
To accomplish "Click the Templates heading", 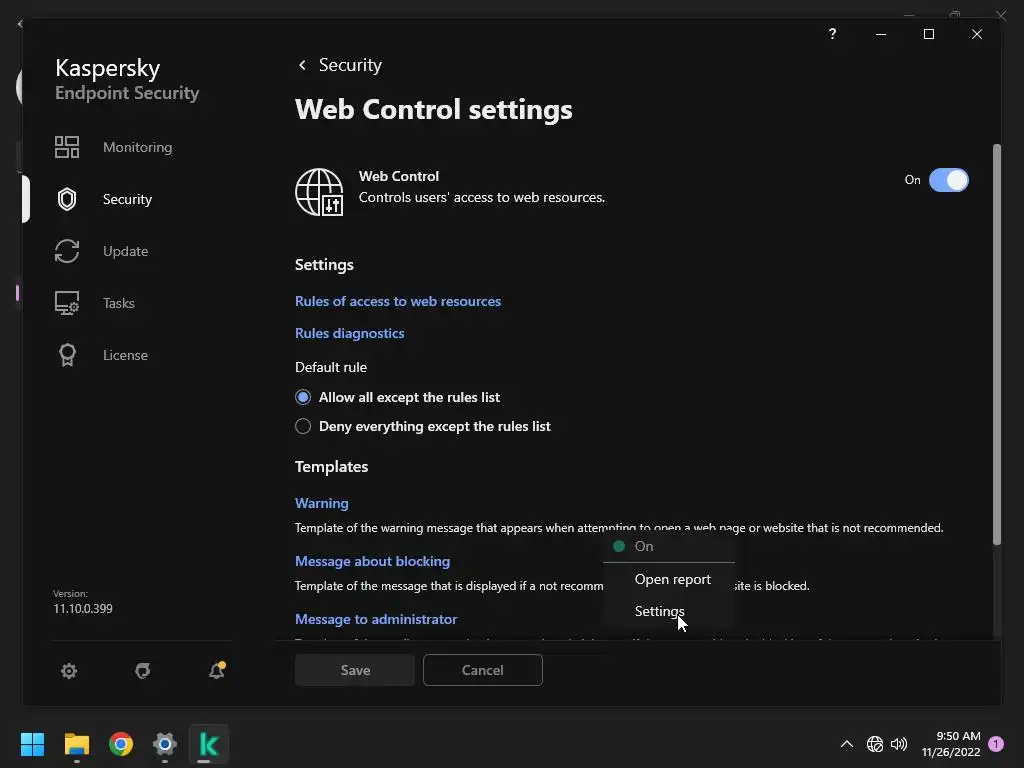I will pos(331,466).
